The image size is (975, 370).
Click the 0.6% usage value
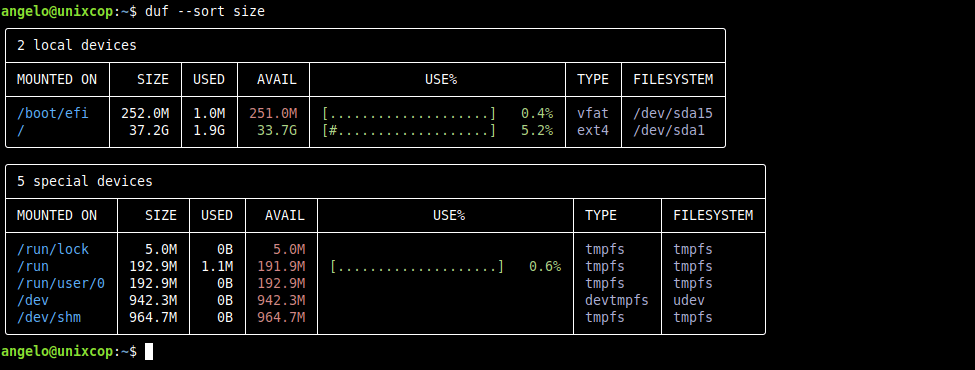(545, 266)
